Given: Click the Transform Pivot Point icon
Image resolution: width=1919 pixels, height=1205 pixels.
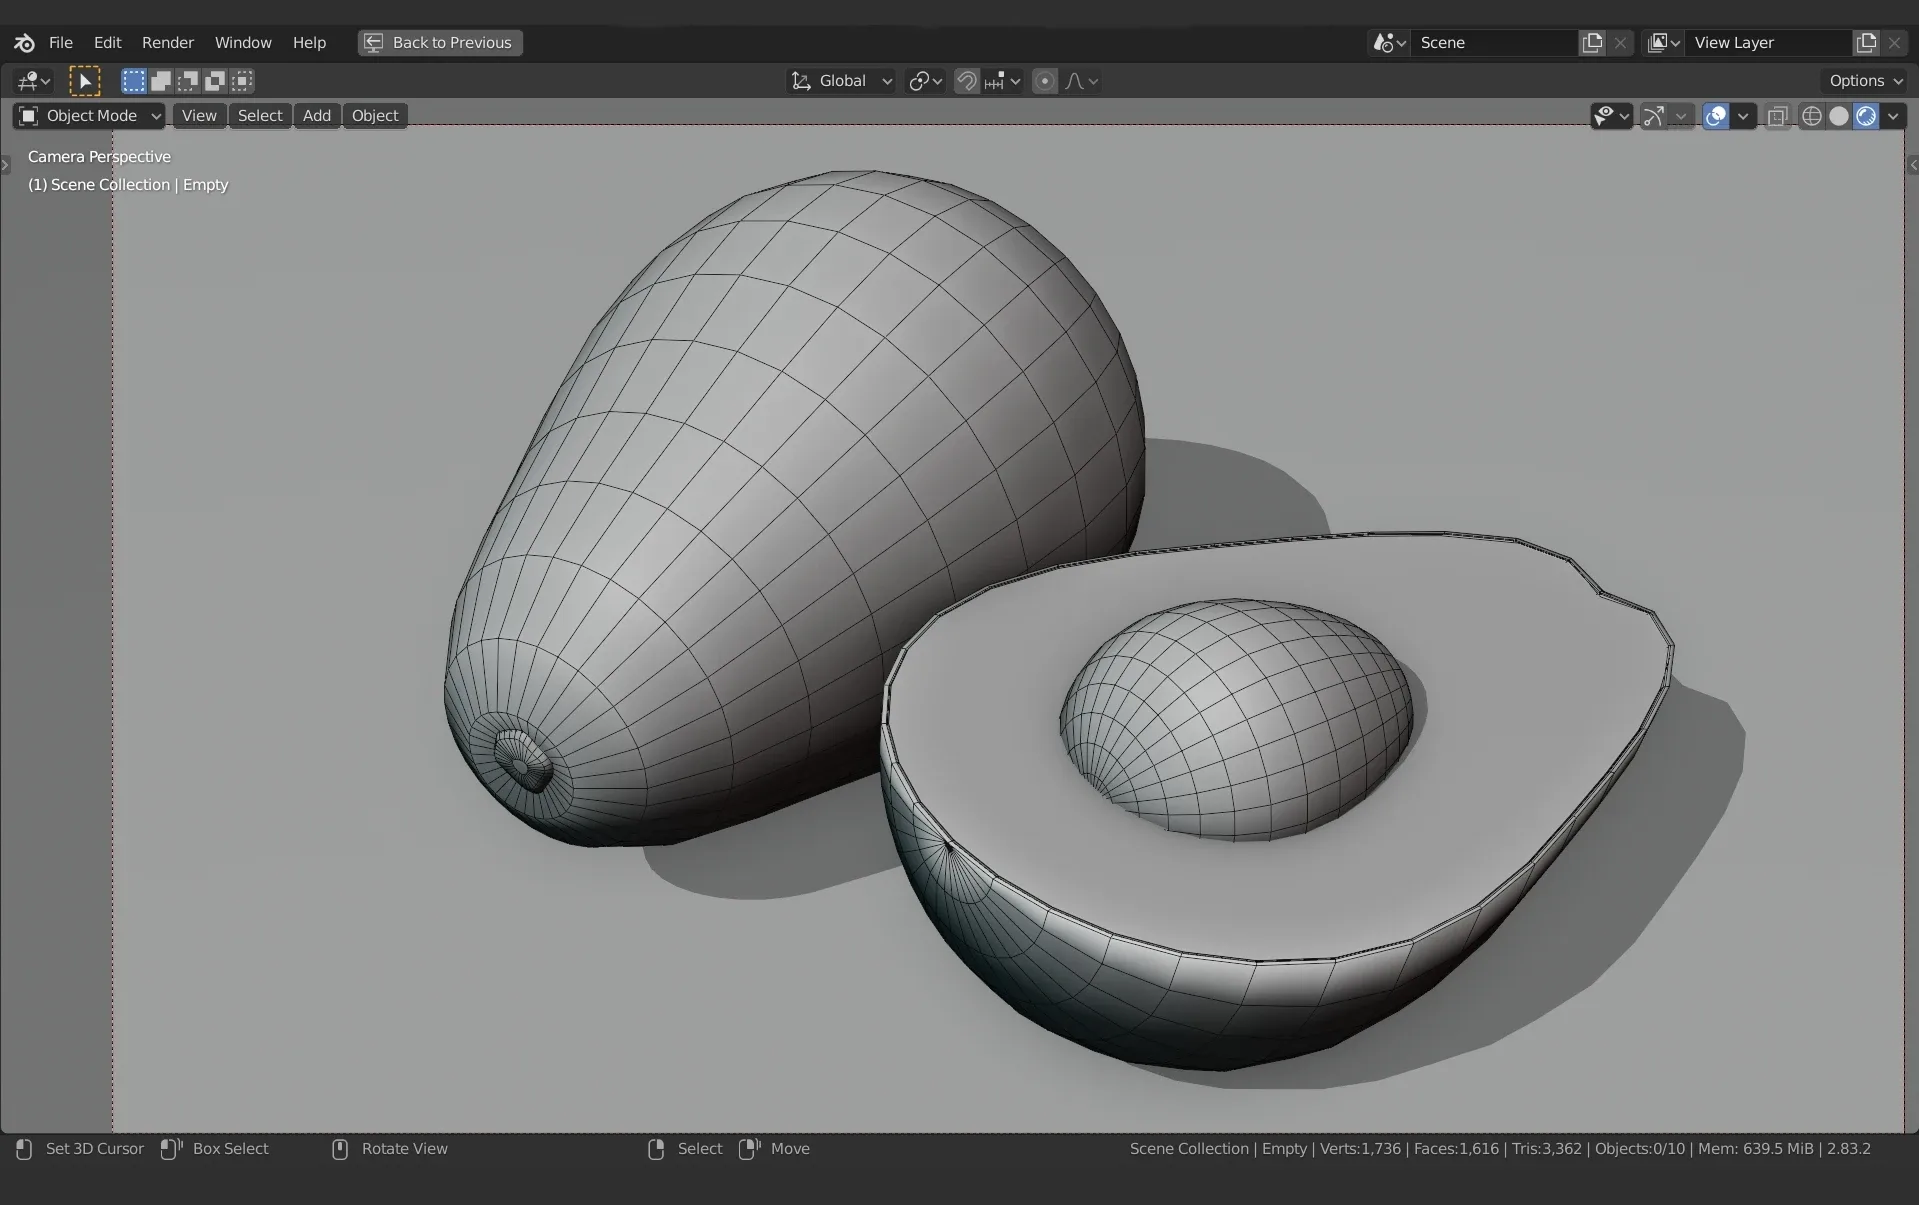Looking at the screenshot, I should coord(921,81).
